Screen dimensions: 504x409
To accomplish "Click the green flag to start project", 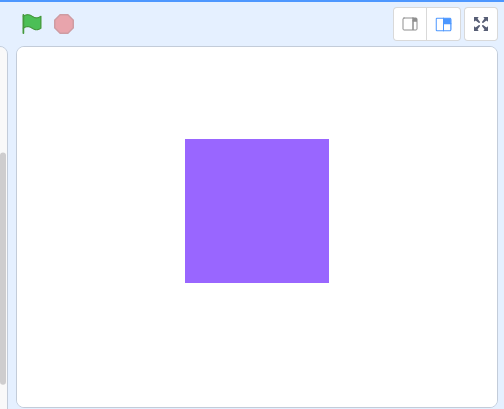I will [32, 24].
